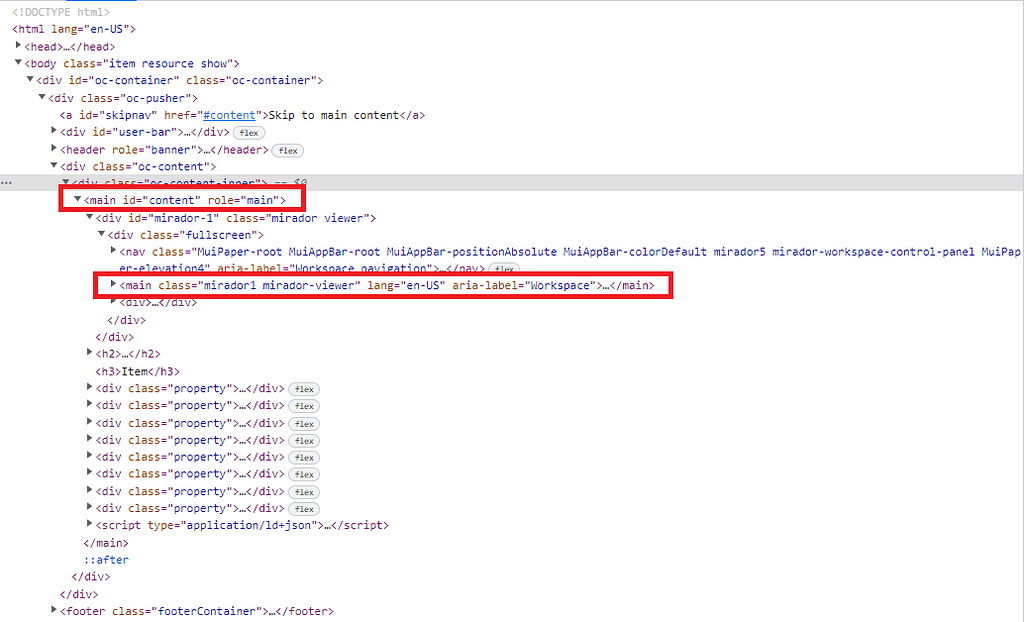Expand the h2 element node

point(90,354)
